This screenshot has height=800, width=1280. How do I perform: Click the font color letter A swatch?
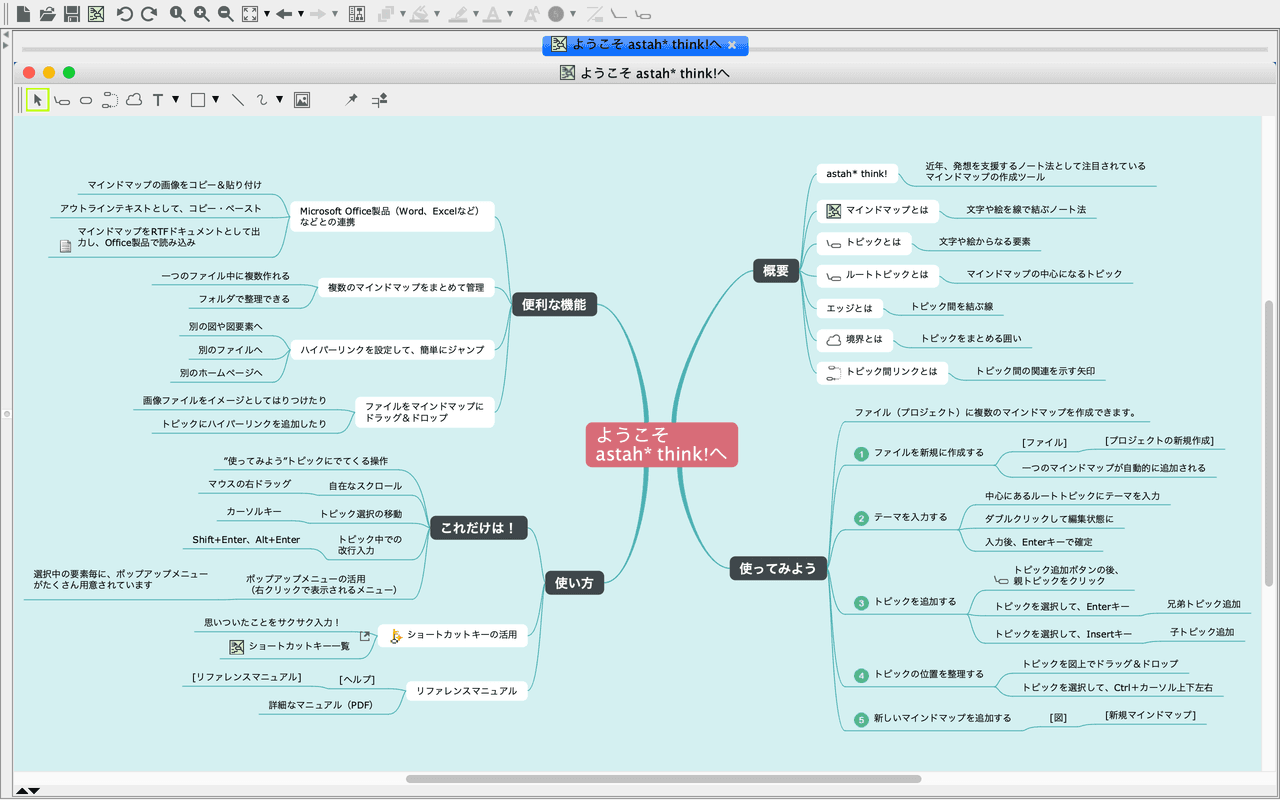pyautogui.click(x=492, y=14)
